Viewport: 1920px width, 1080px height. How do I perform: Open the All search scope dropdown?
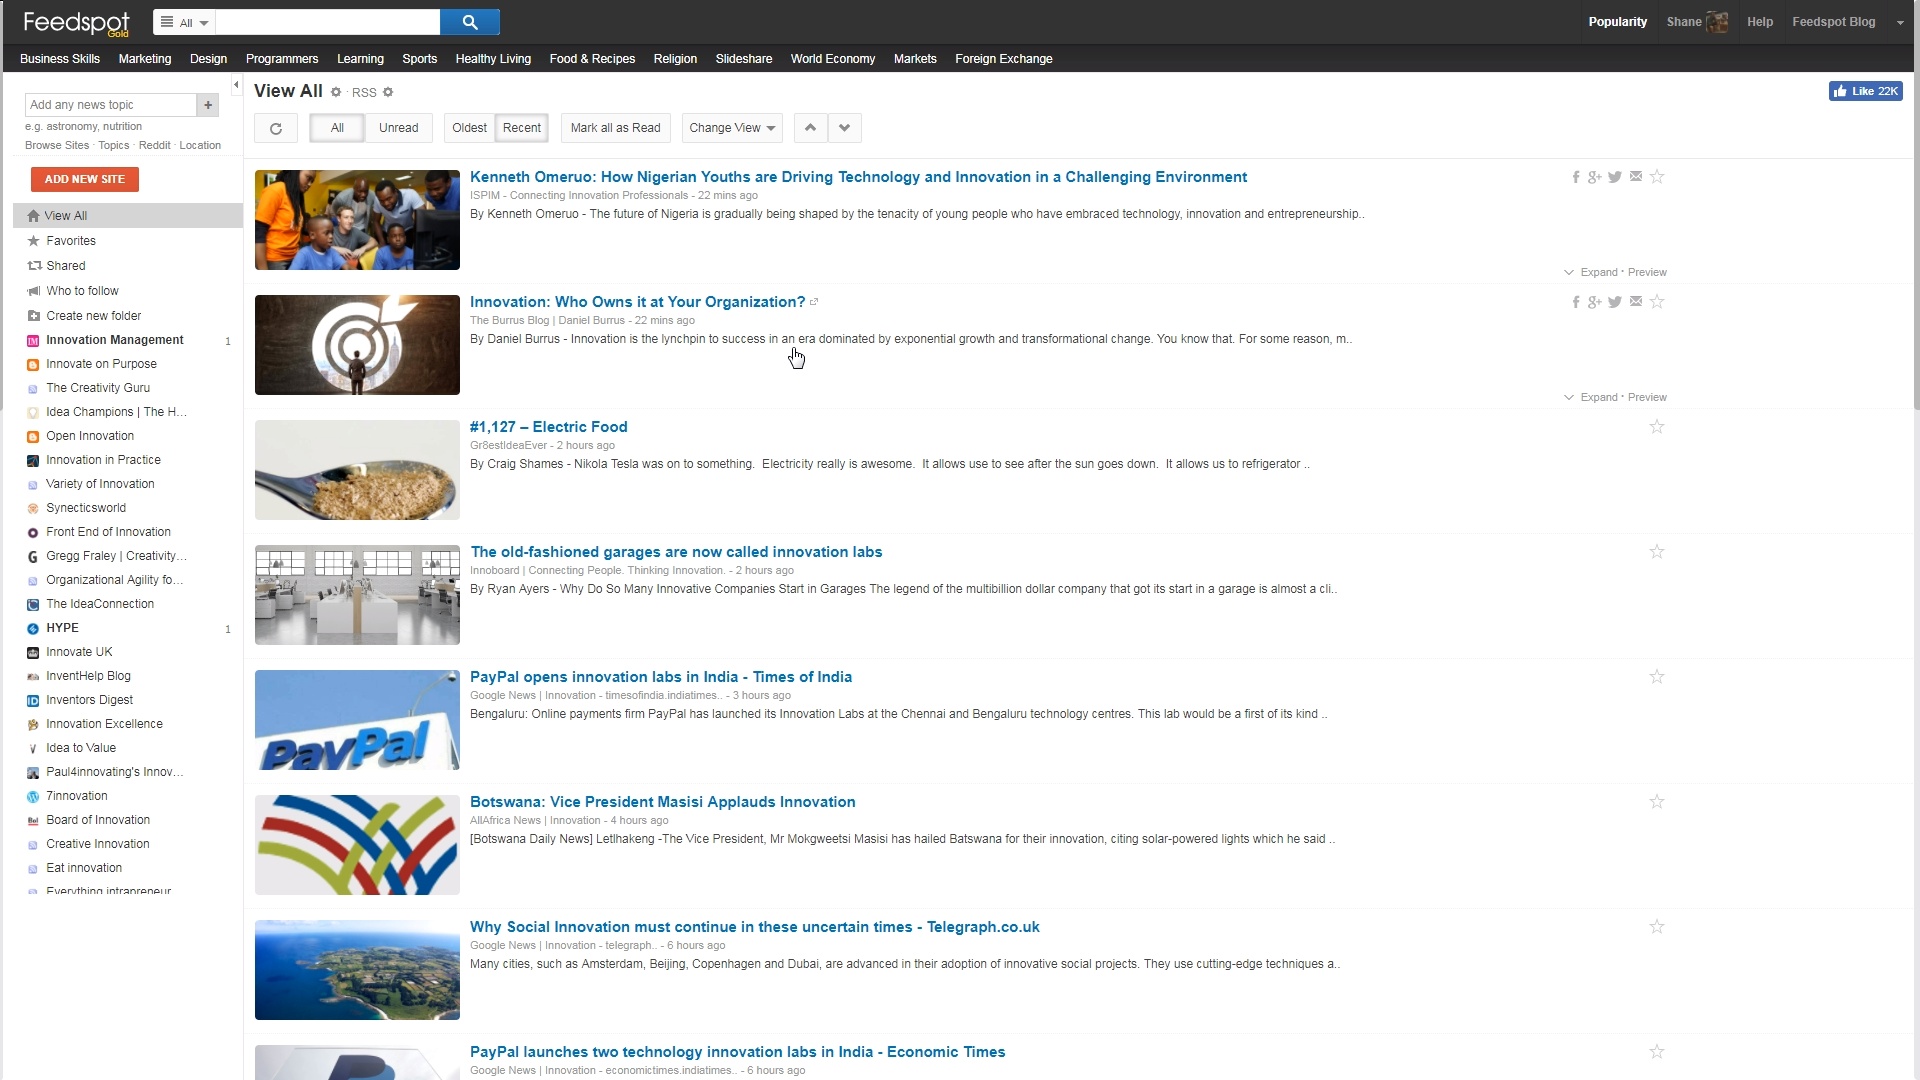[x=185, y=22]
